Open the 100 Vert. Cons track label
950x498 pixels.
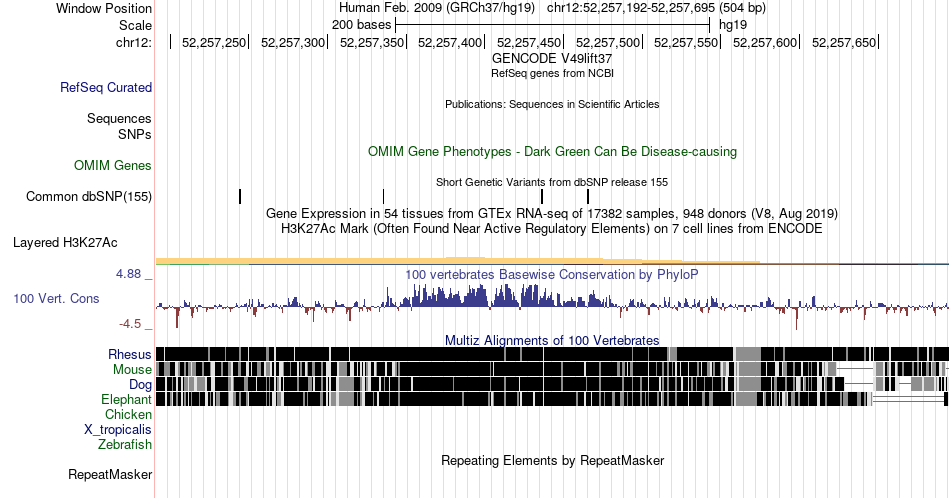[x=56, y=298]
